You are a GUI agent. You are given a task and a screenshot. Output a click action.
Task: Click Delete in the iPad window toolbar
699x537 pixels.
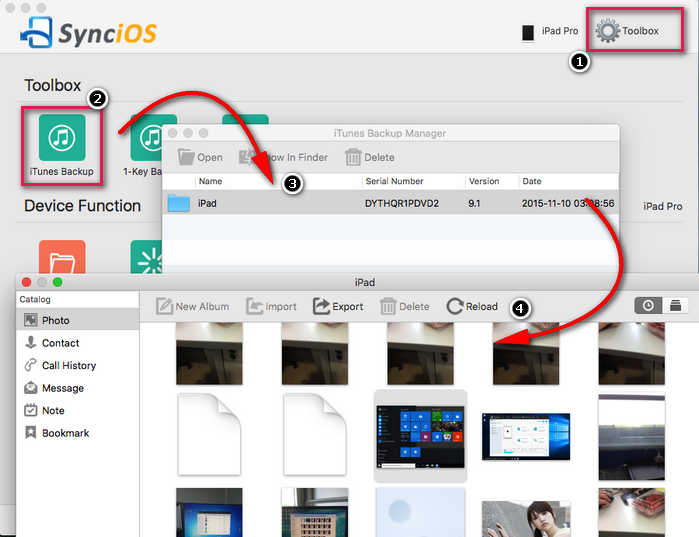pos(404,307)
